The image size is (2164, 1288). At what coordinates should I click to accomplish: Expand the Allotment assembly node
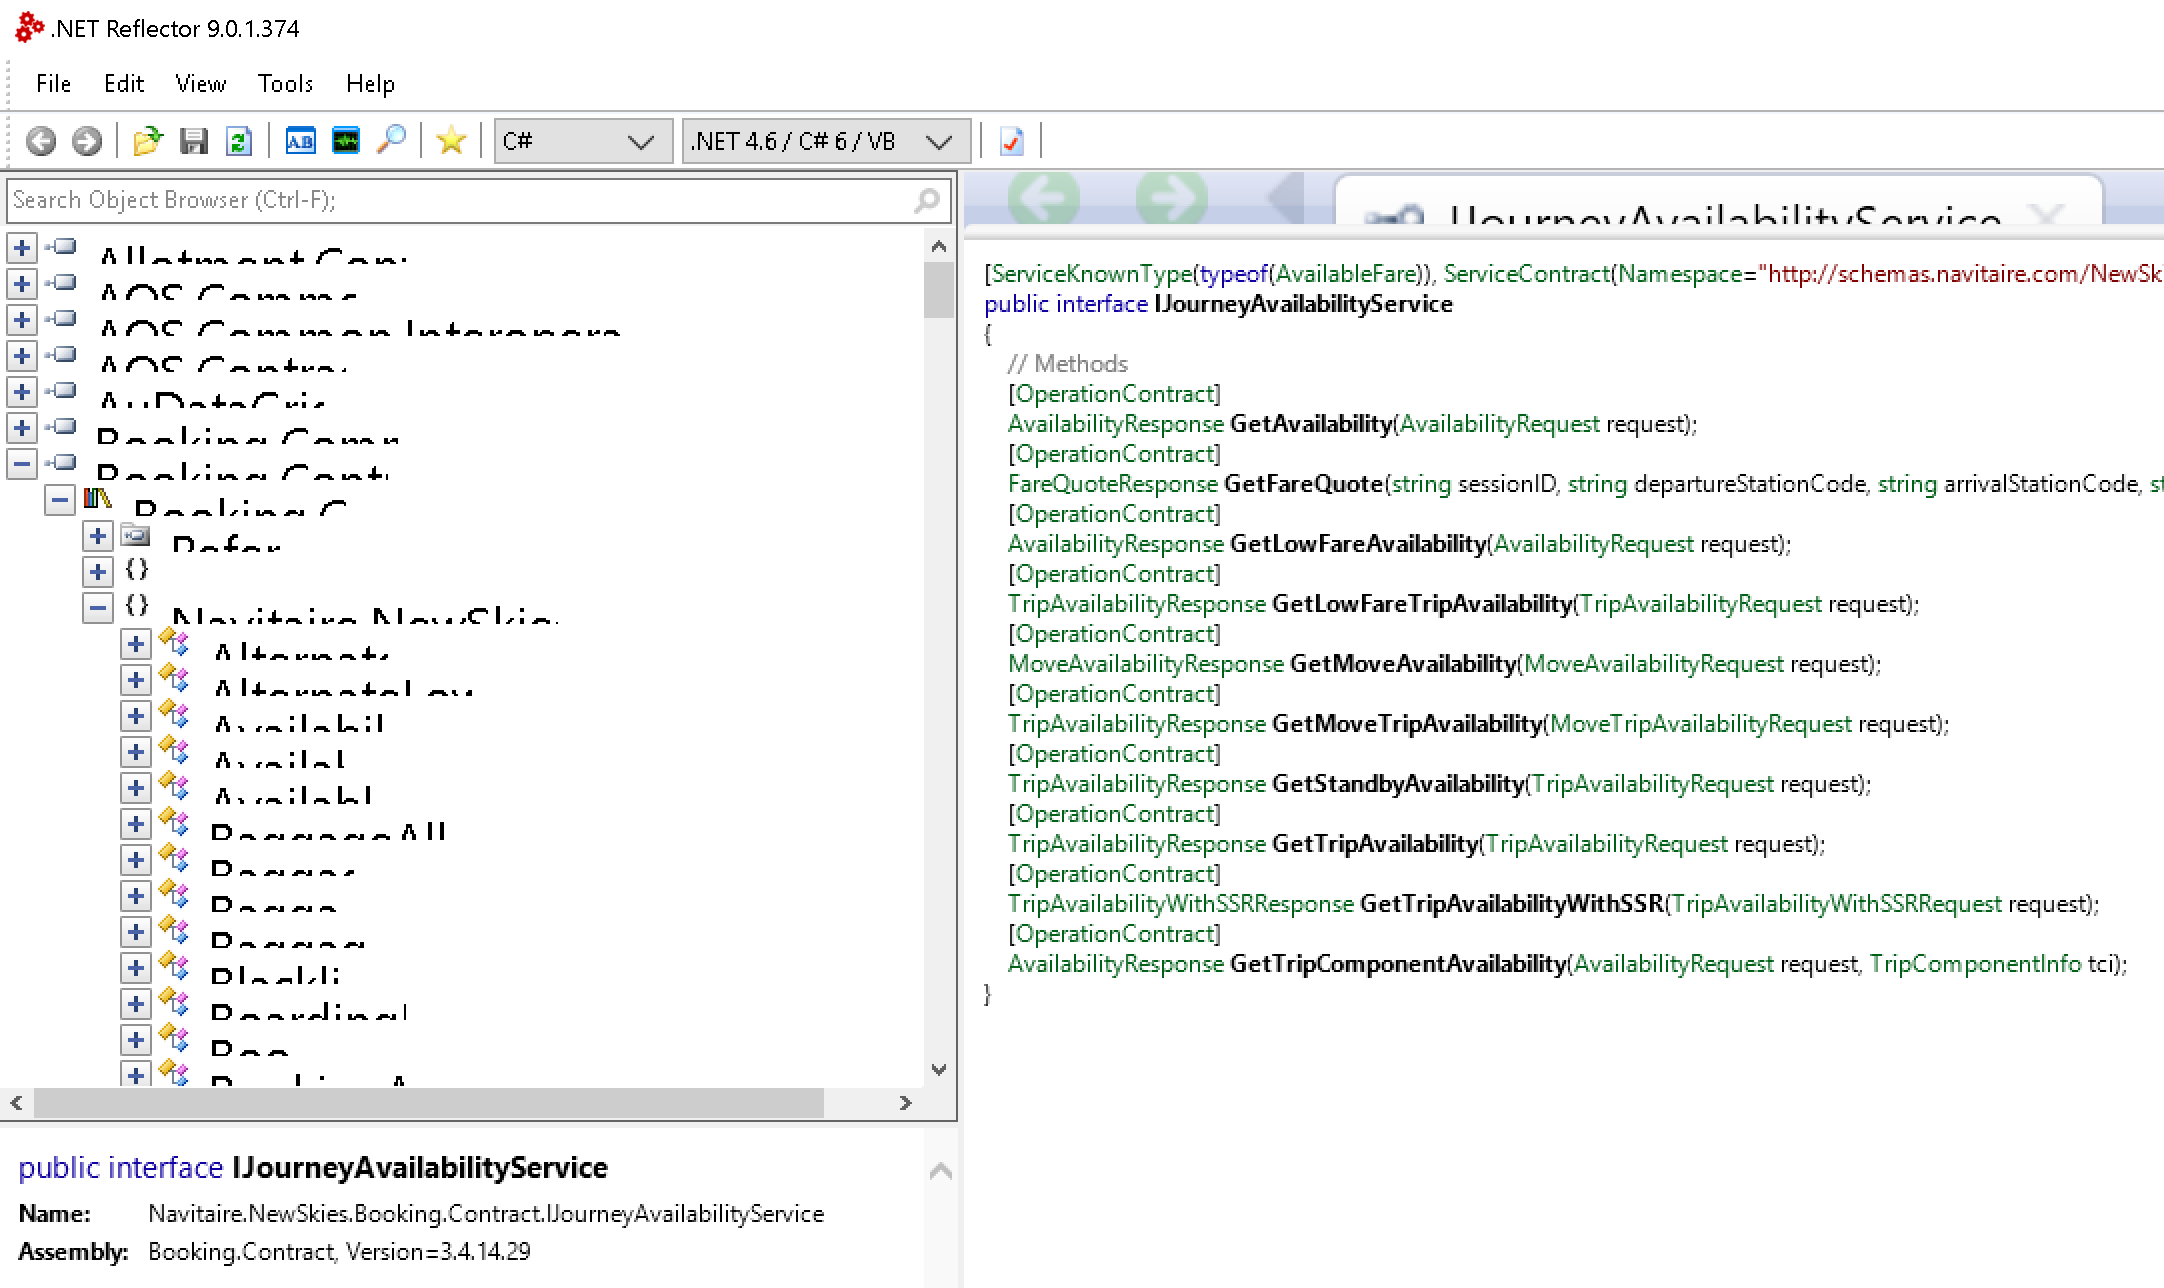tap(22, 247)
